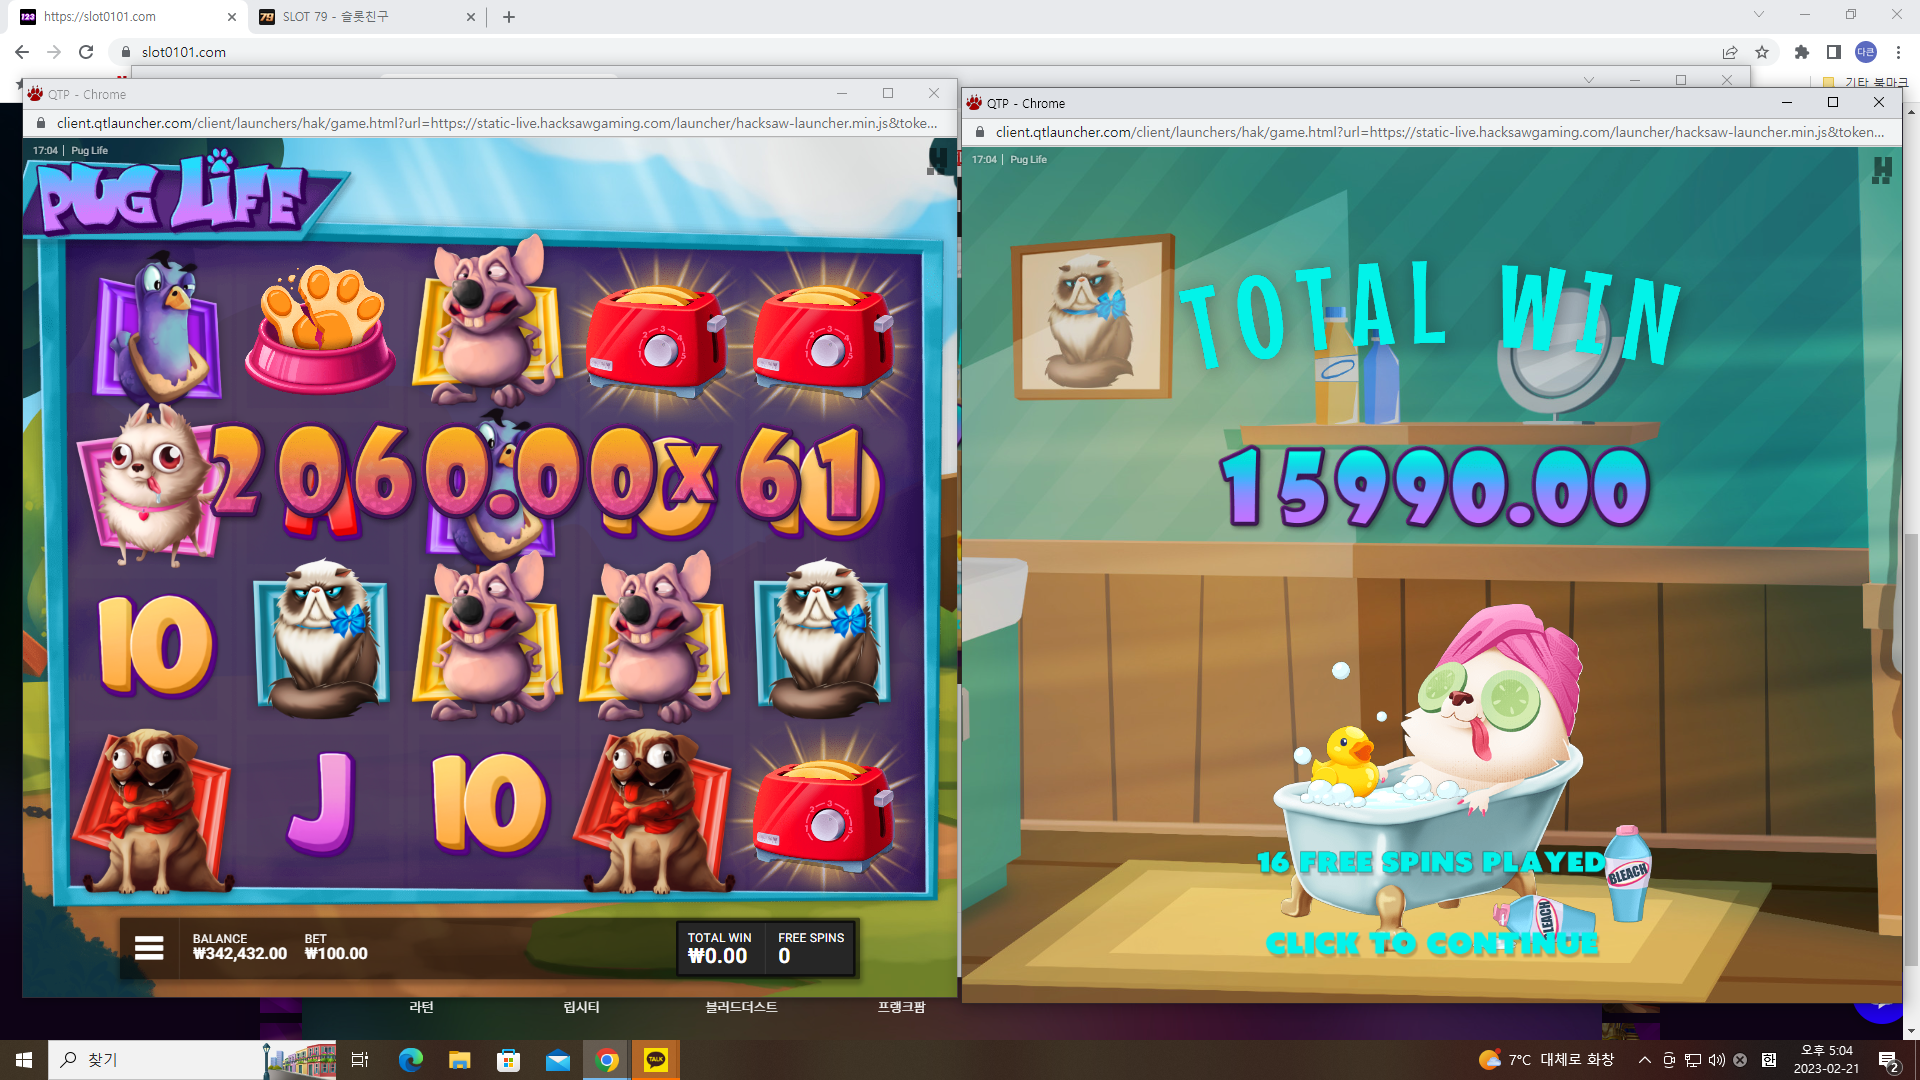Open the taskbar clock and calendar
This screenshot has height=1080, width=1920.
(x=1826, y=1060)
